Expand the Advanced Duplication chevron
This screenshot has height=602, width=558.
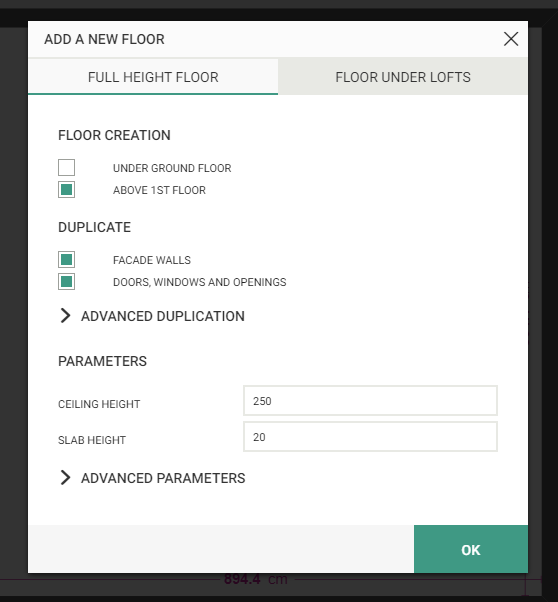65,316
